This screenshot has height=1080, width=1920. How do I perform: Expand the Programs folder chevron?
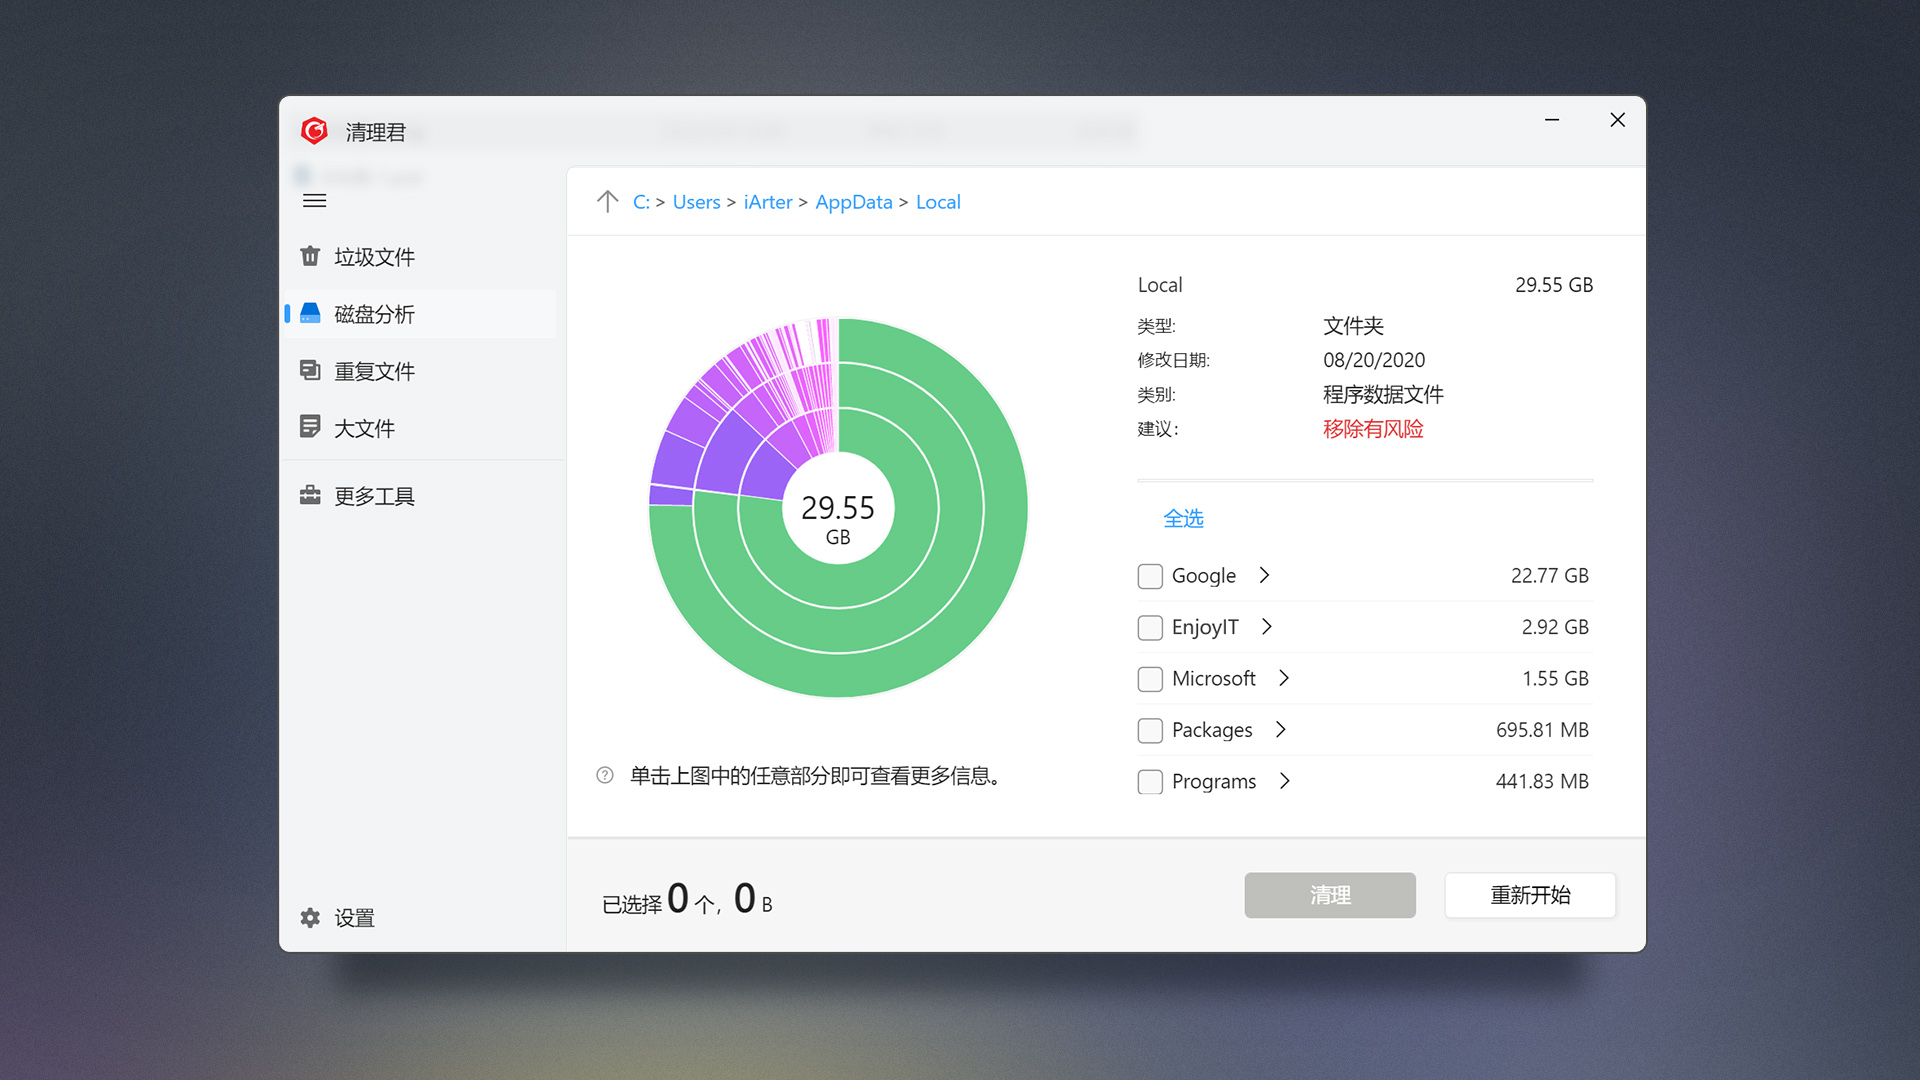(x=1285, y=781)
